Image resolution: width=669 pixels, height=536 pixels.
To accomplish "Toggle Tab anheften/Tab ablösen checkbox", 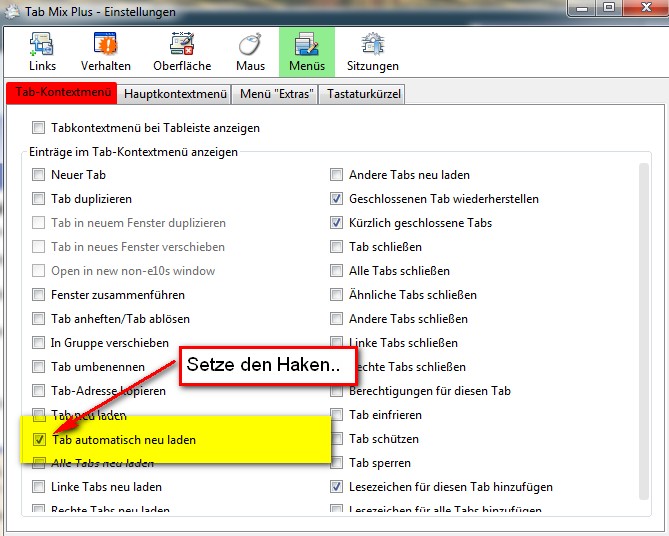I will click(38, 318).
